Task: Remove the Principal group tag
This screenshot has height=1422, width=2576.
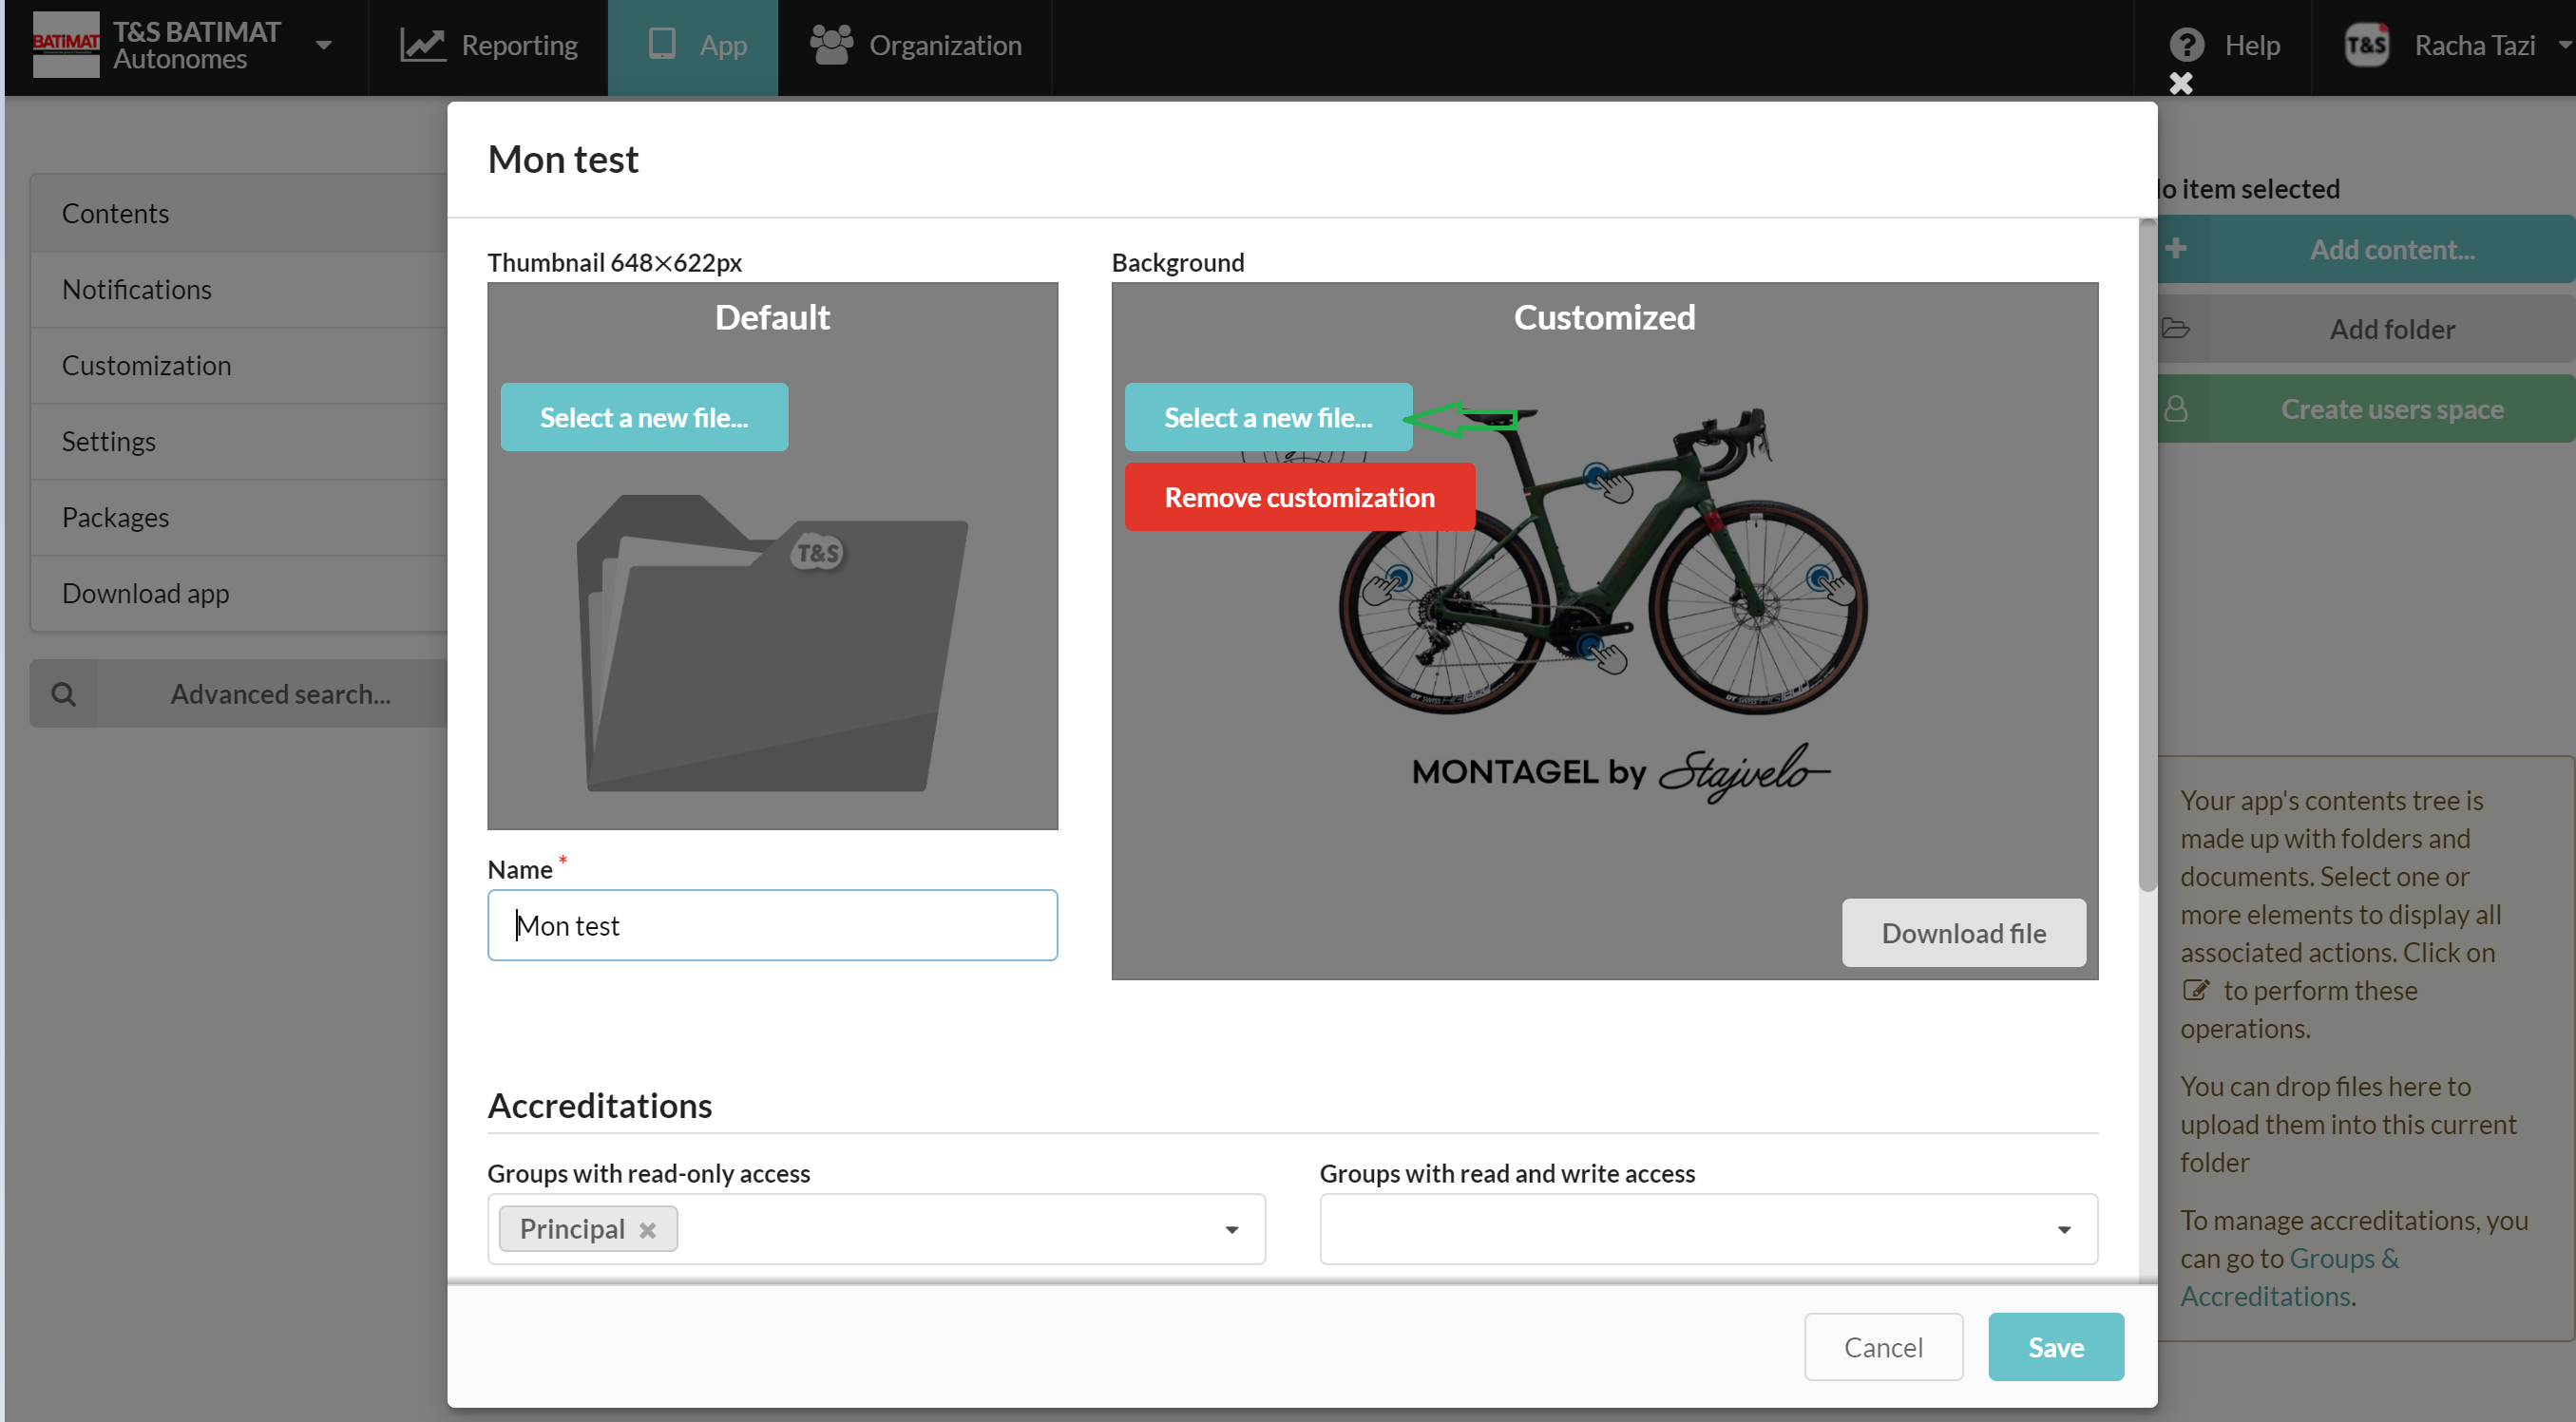Action: (x=648, y=1230)
